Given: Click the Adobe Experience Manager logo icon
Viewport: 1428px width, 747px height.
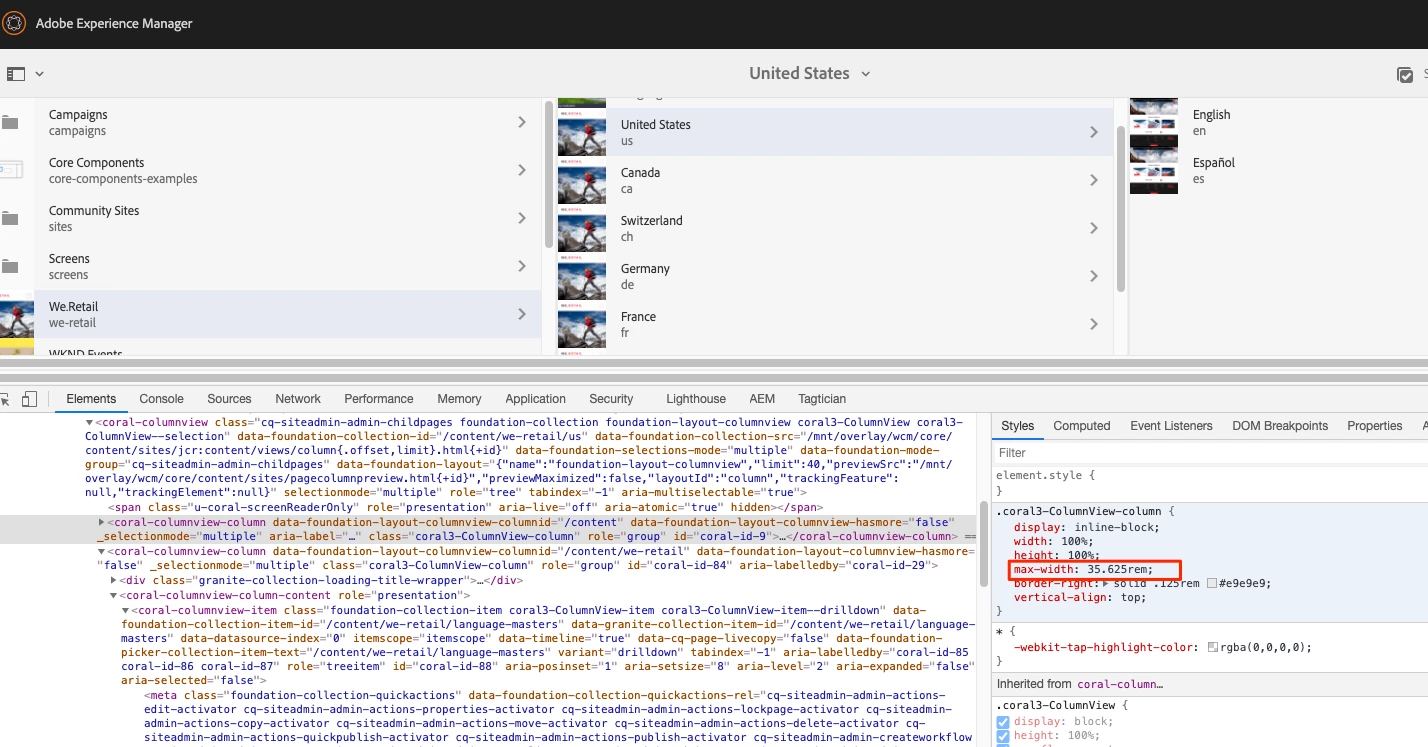Looking at the screenshot, I should click(x=14, y=23).
